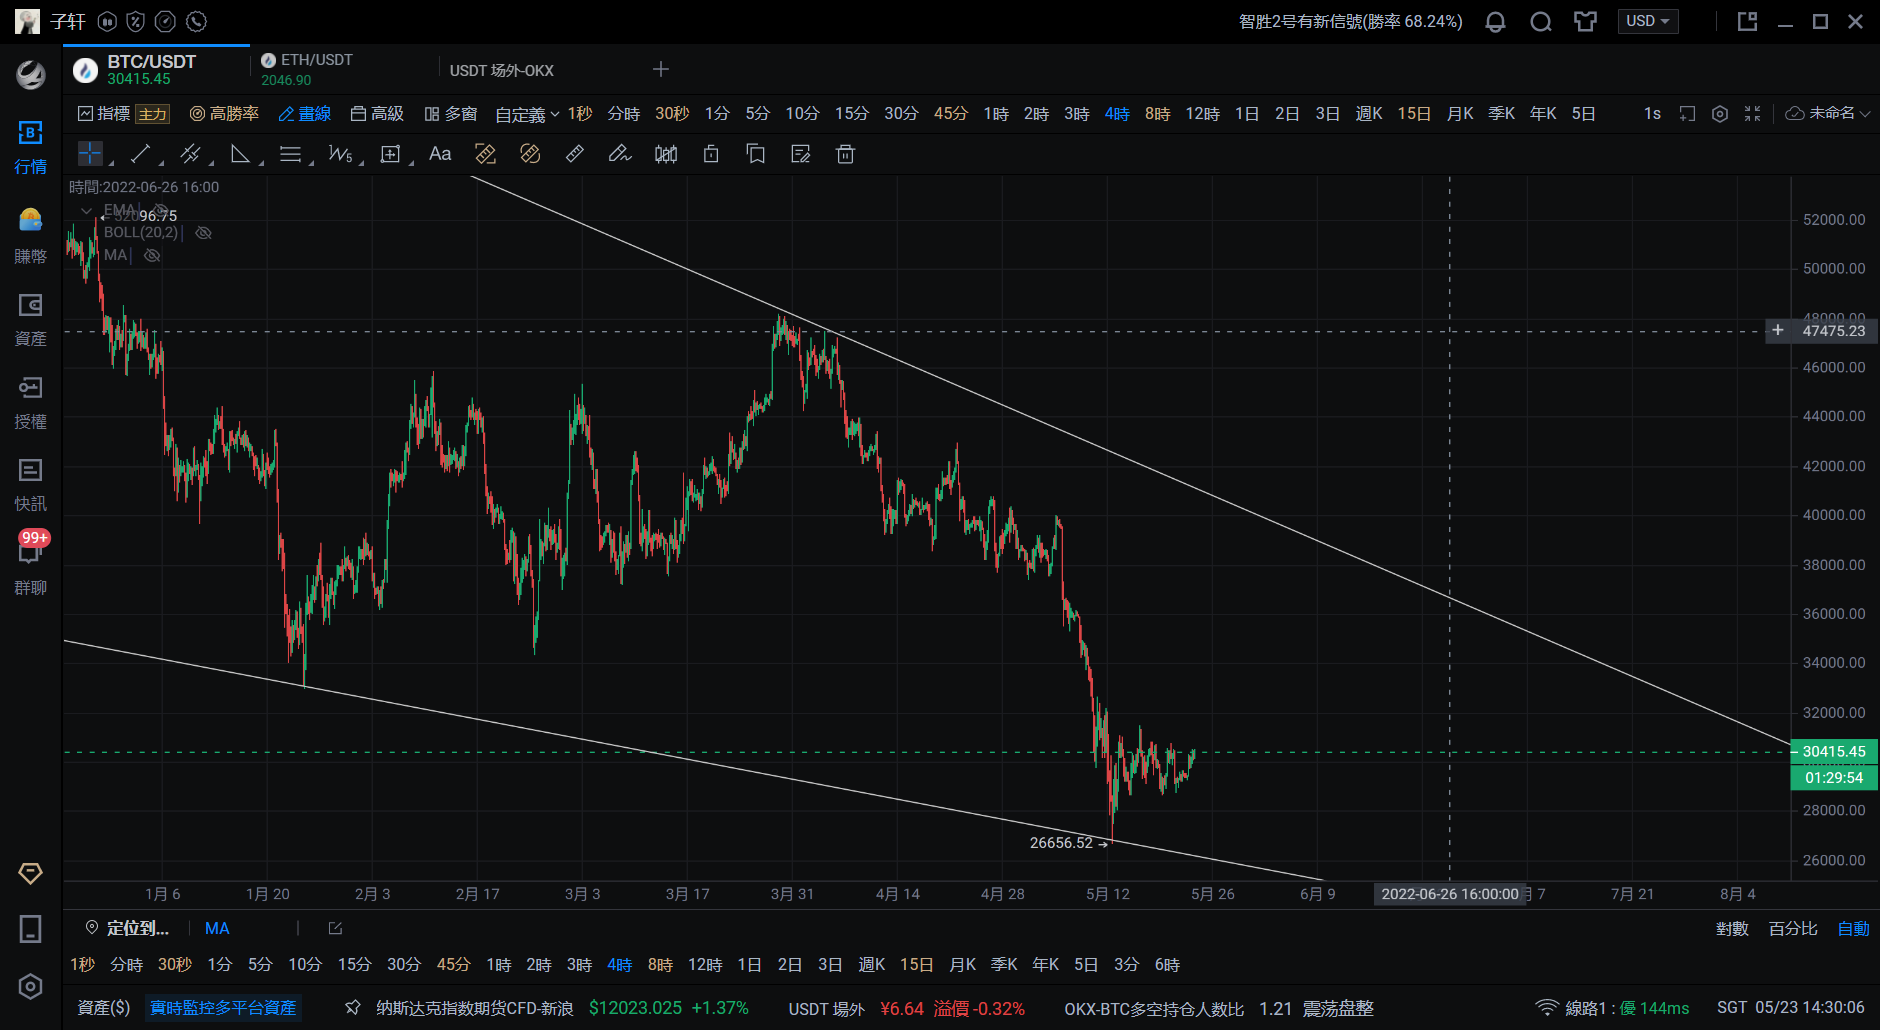This screenshot has height=1030, width=1880.
Task: Toggle MA indicator visibility eye
Action: 152,255
